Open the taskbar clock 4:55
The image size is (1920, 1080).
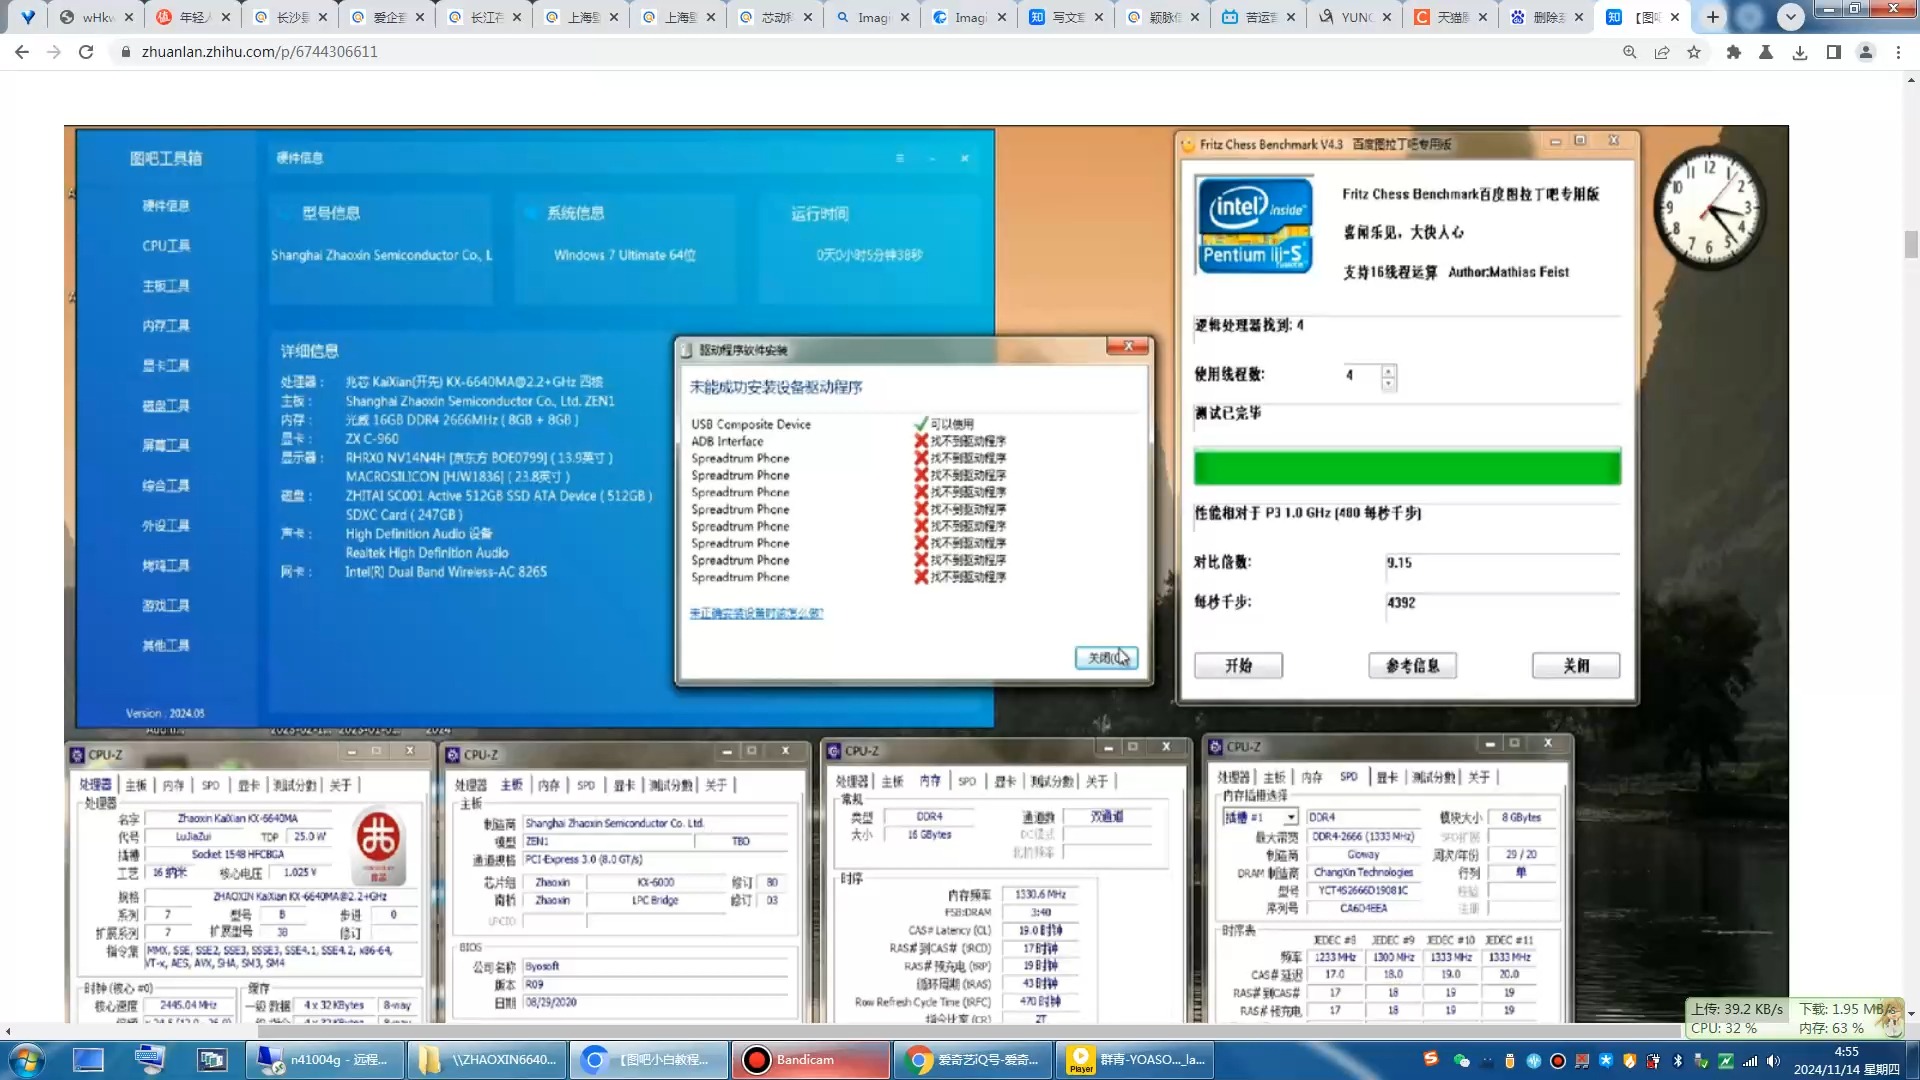click(1847, 1060)
